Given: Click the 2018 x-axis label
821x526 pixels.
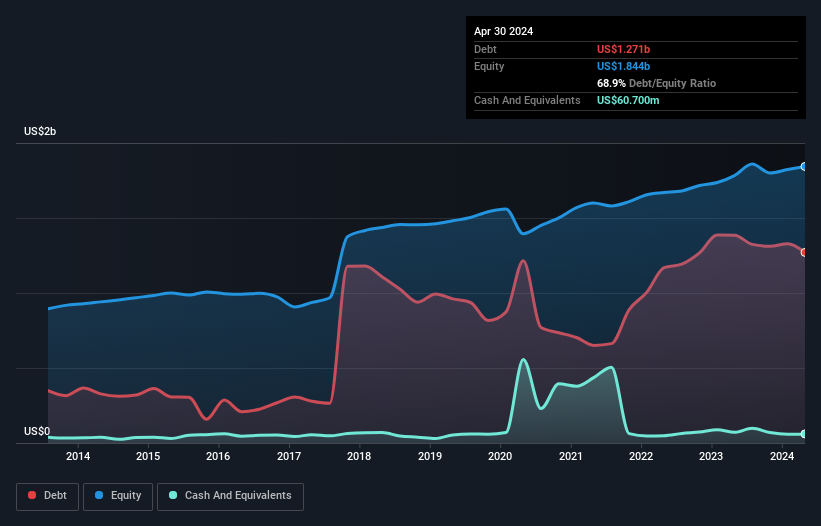Looking at the screenshot, I should (359, 456).
